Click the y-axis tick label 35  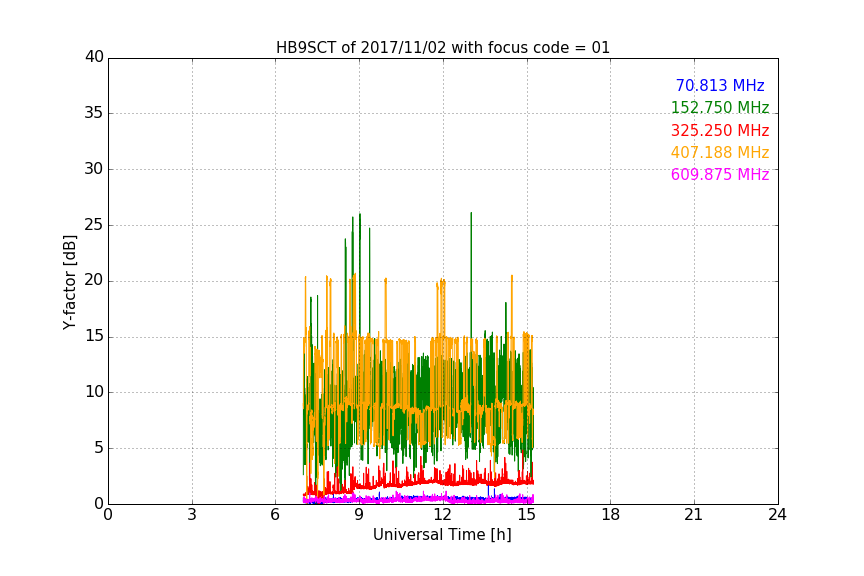pos(94,113)
